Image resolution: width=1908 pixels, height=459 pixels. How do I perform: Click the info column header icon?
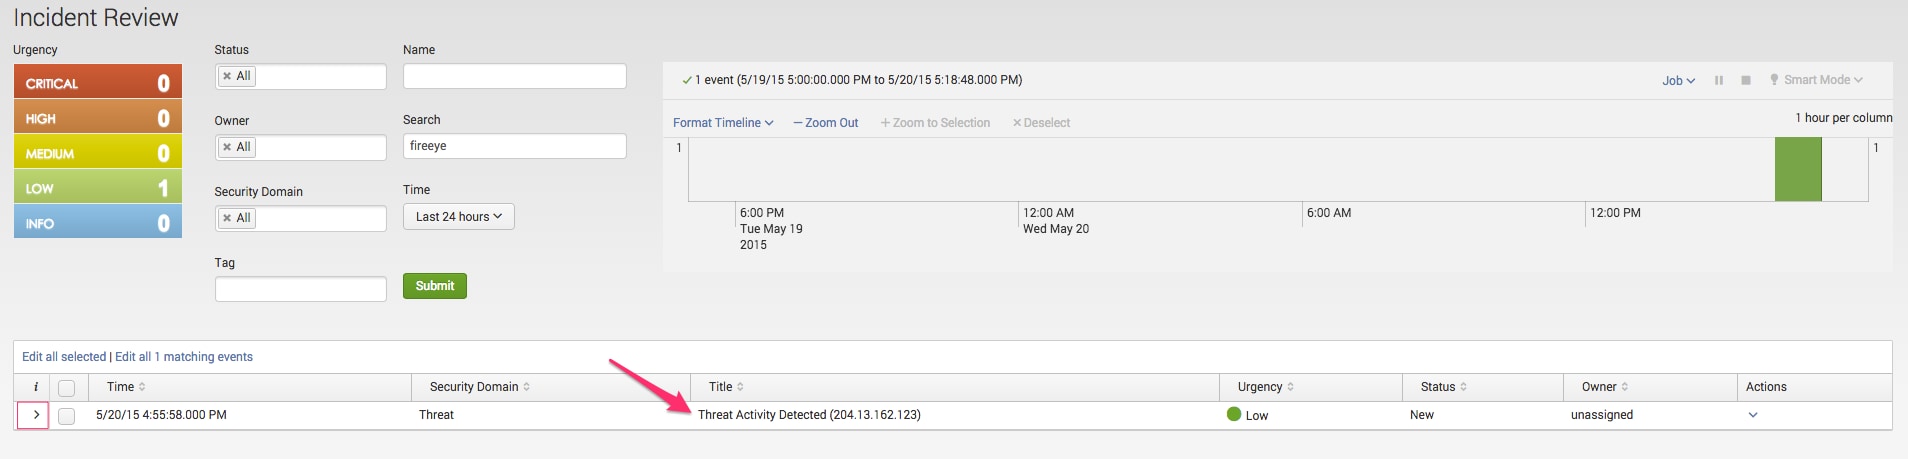[36, 387]
